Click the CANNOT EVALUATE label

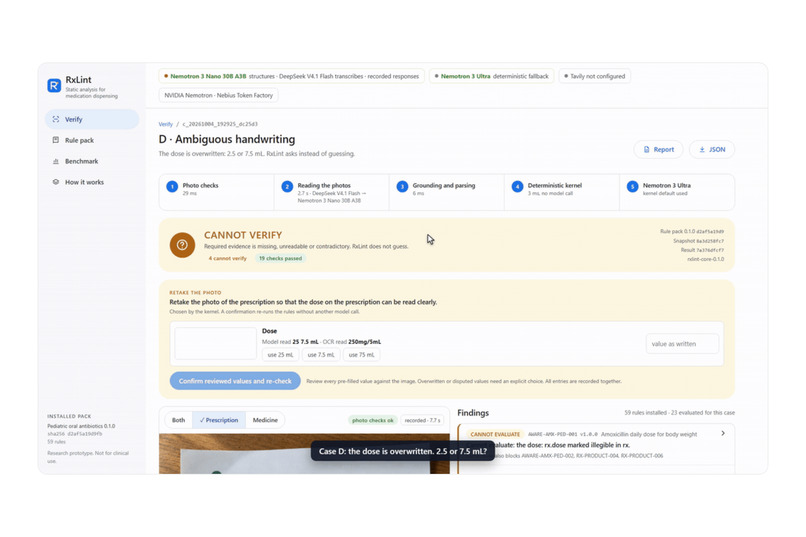click(x=495, y=434)
